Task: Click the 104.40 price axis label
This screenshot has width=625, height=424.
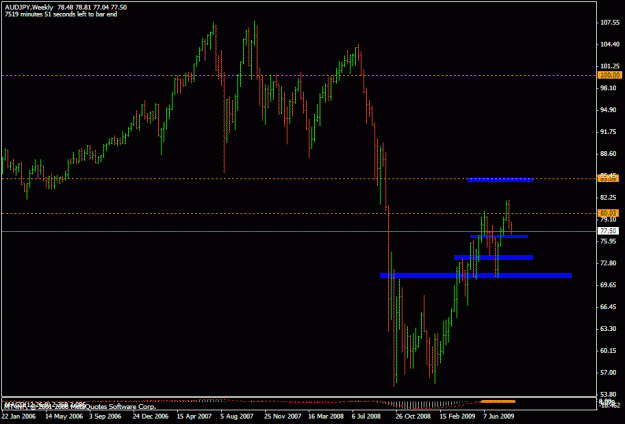Action: tap(610, 44)
